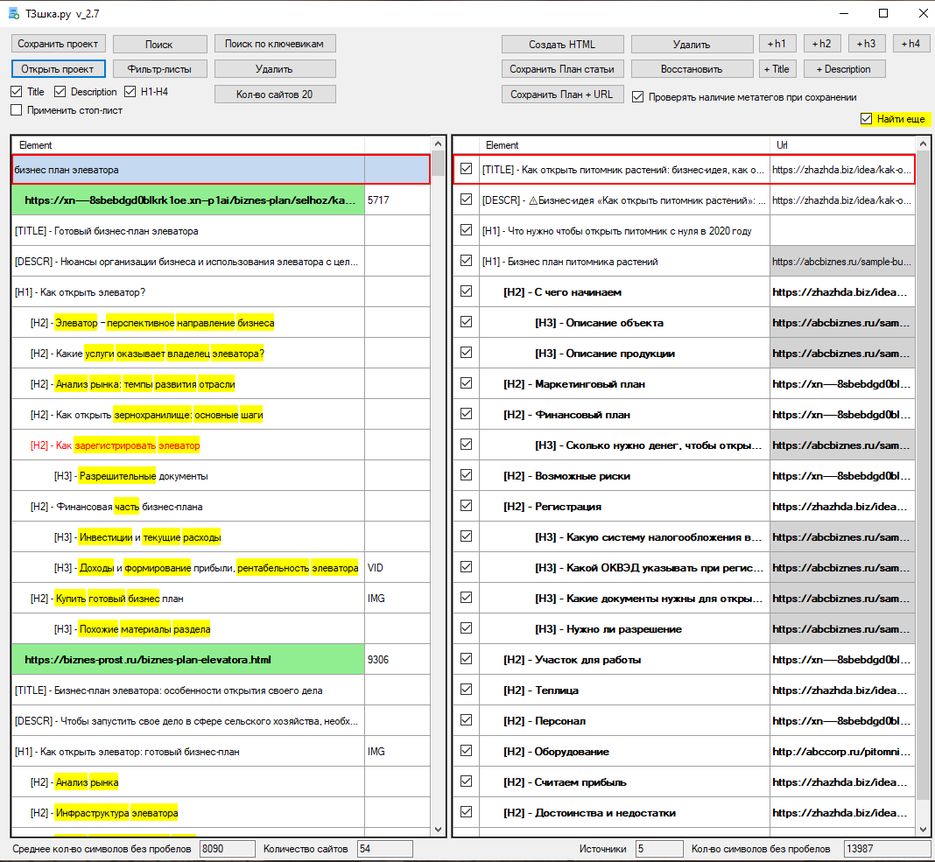
Task: Uncheck the [TITLE] питомник растений row checkbox
Action: [466, 169]
